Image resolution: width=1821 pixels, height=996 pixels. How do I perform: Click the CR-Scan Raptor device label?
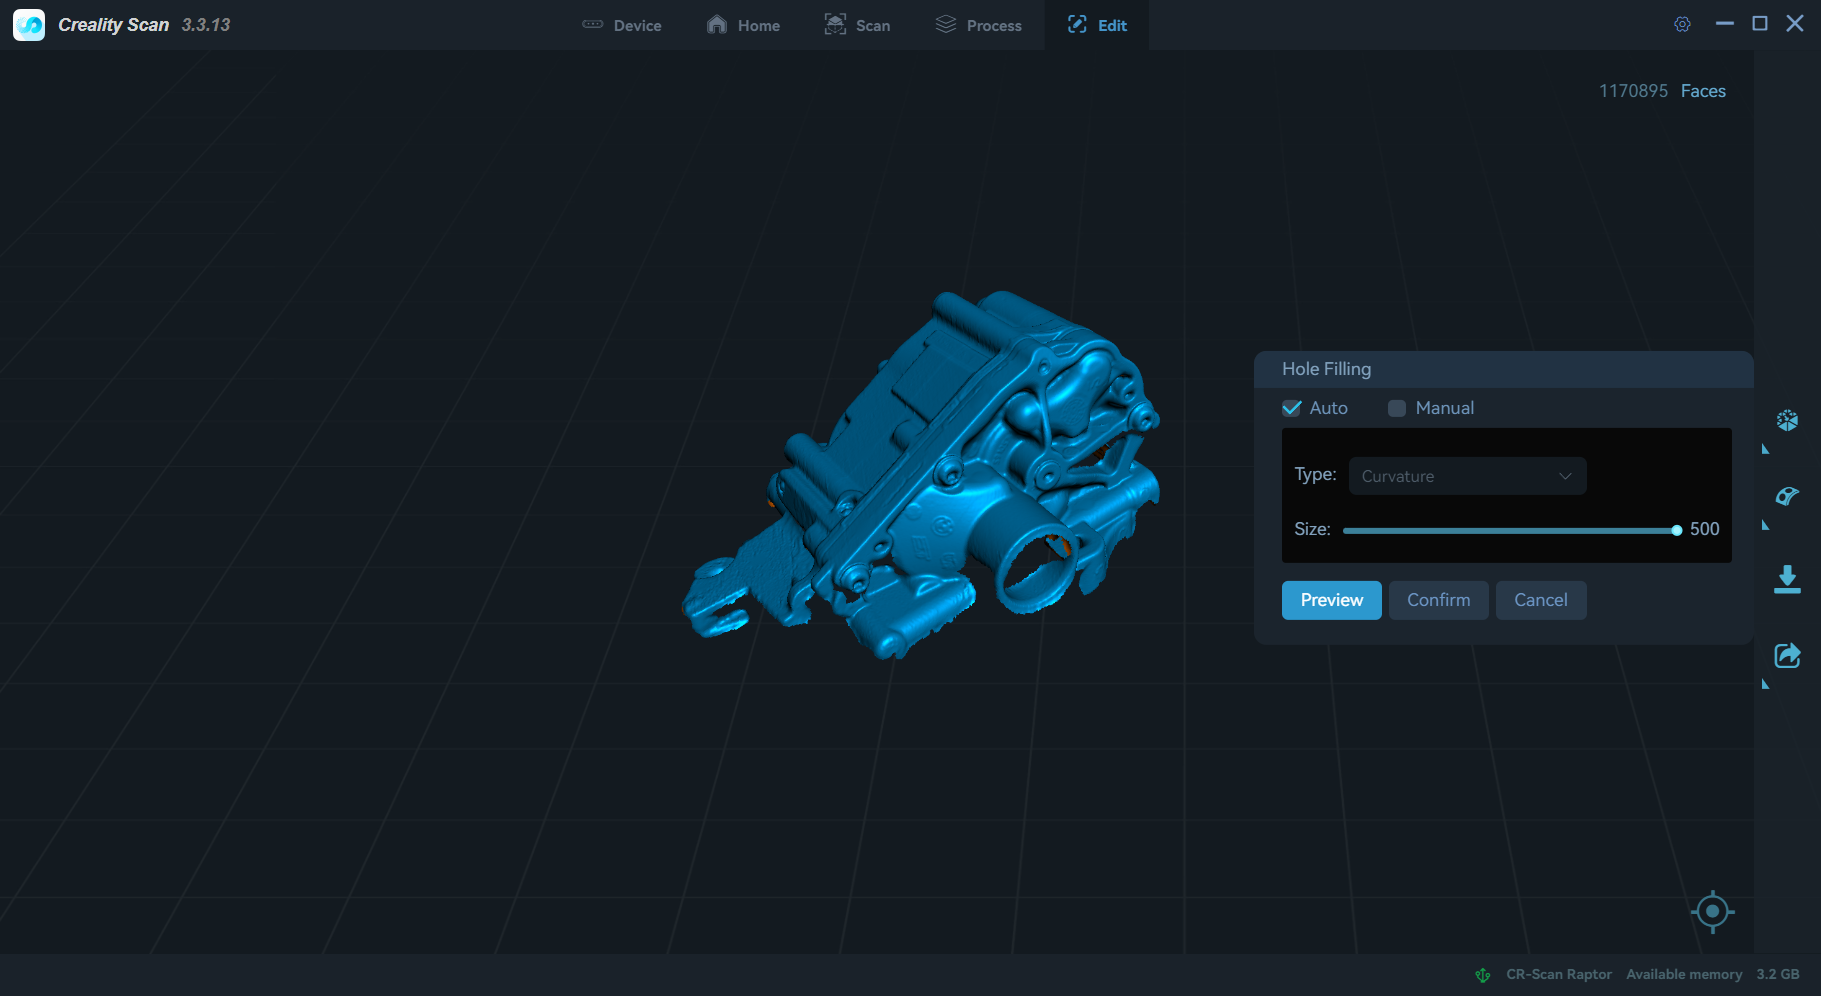pos(1559,974)
